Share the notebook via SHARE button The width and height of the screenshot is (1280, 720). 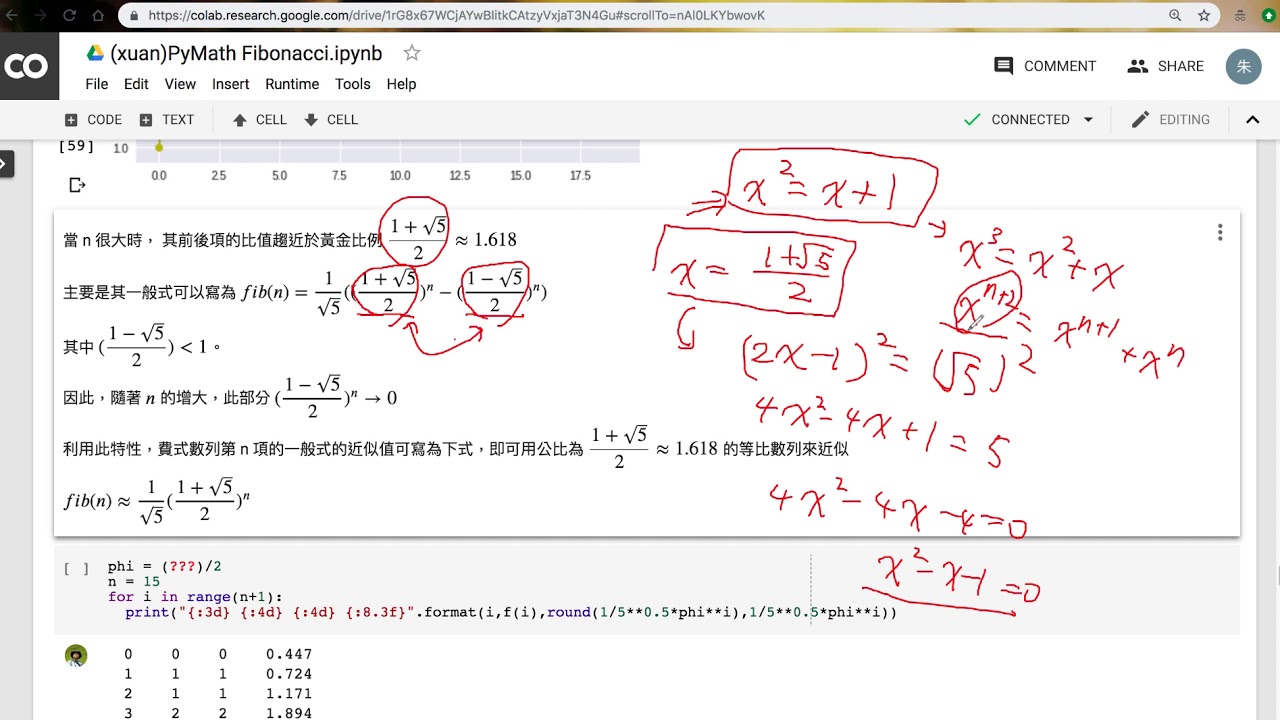(1165, 66)
